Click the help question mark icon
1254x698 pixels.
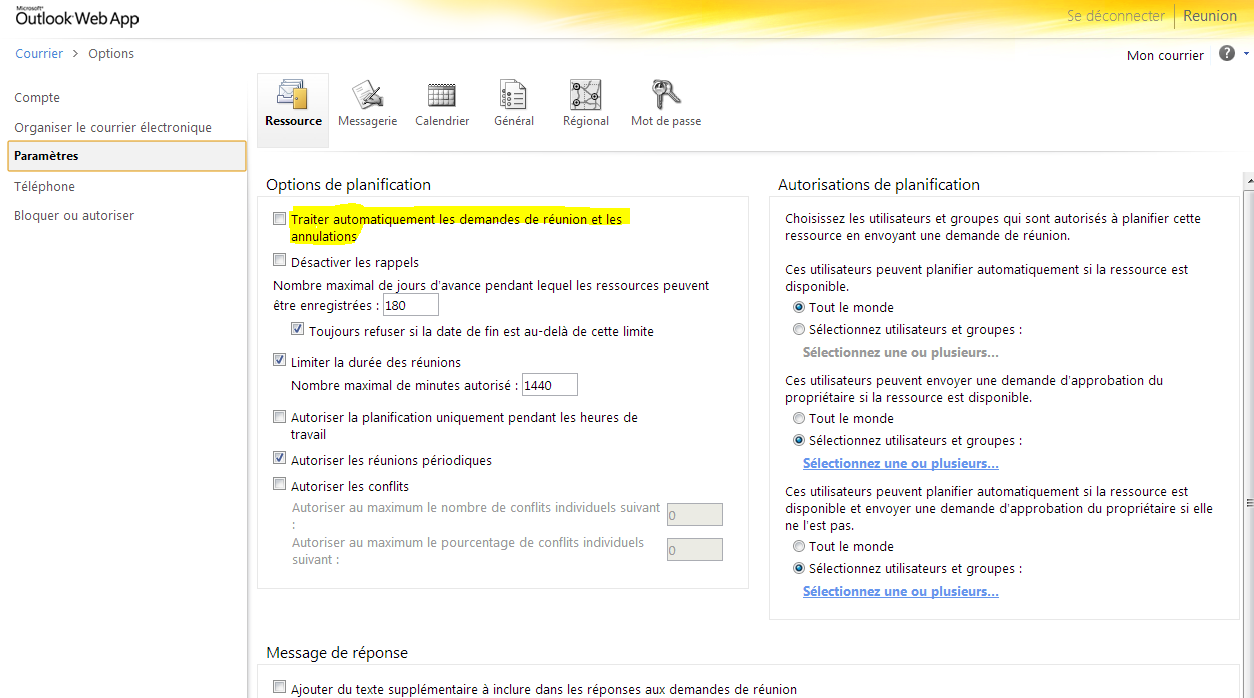1227,54
